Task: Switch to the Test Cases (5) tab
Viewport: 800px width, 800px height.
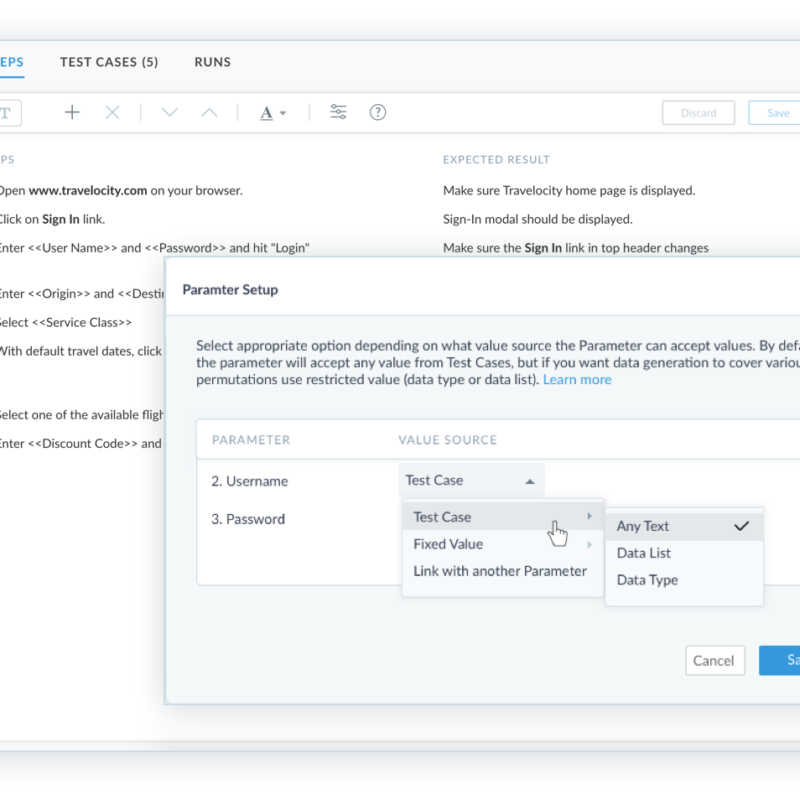Action: (109, 62)
